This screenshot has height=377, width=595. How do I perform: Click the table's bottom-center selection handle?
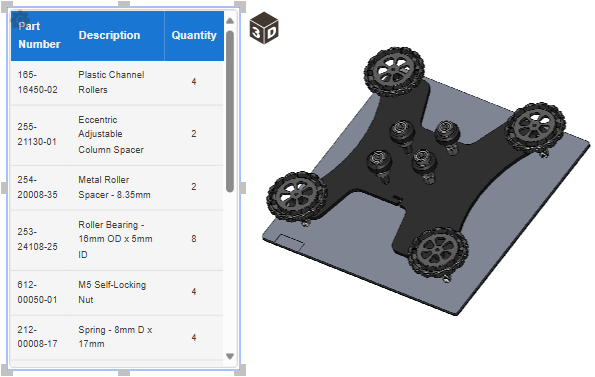124,373
